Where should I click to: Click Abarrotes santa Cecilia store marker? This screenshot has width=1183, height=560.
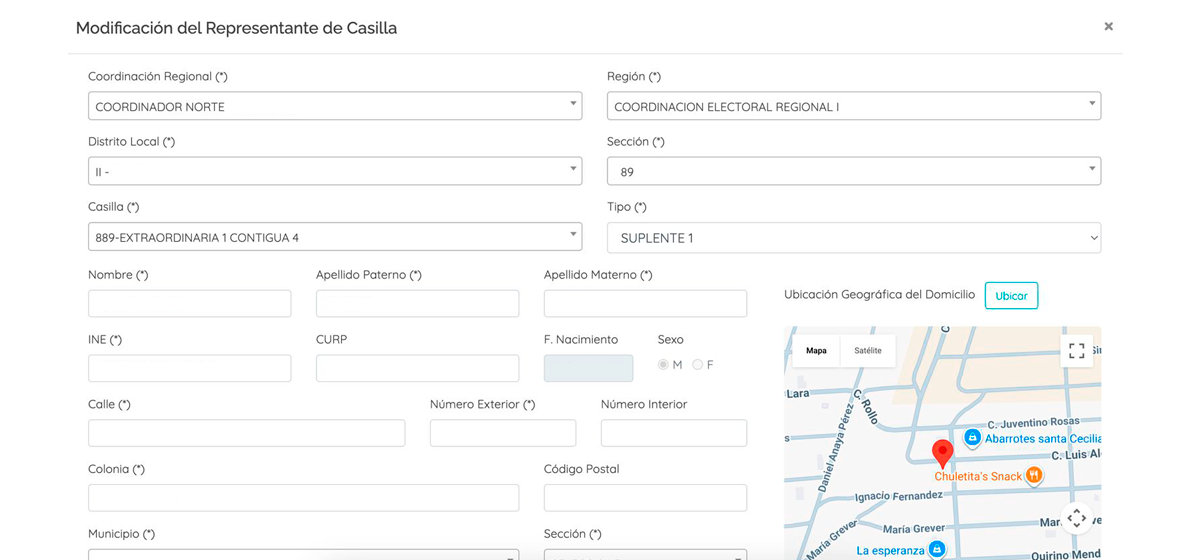972,438
